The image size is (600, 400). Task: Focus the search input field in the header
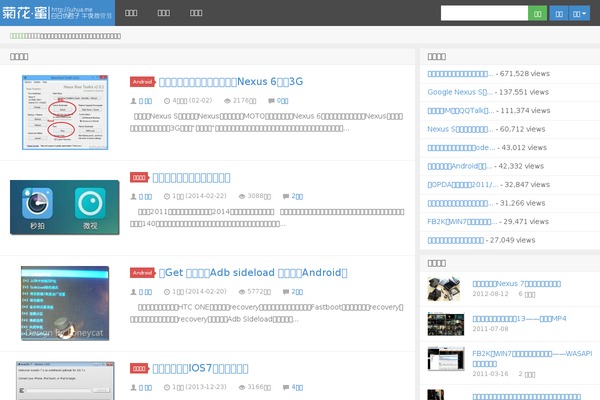coord(484,13)
